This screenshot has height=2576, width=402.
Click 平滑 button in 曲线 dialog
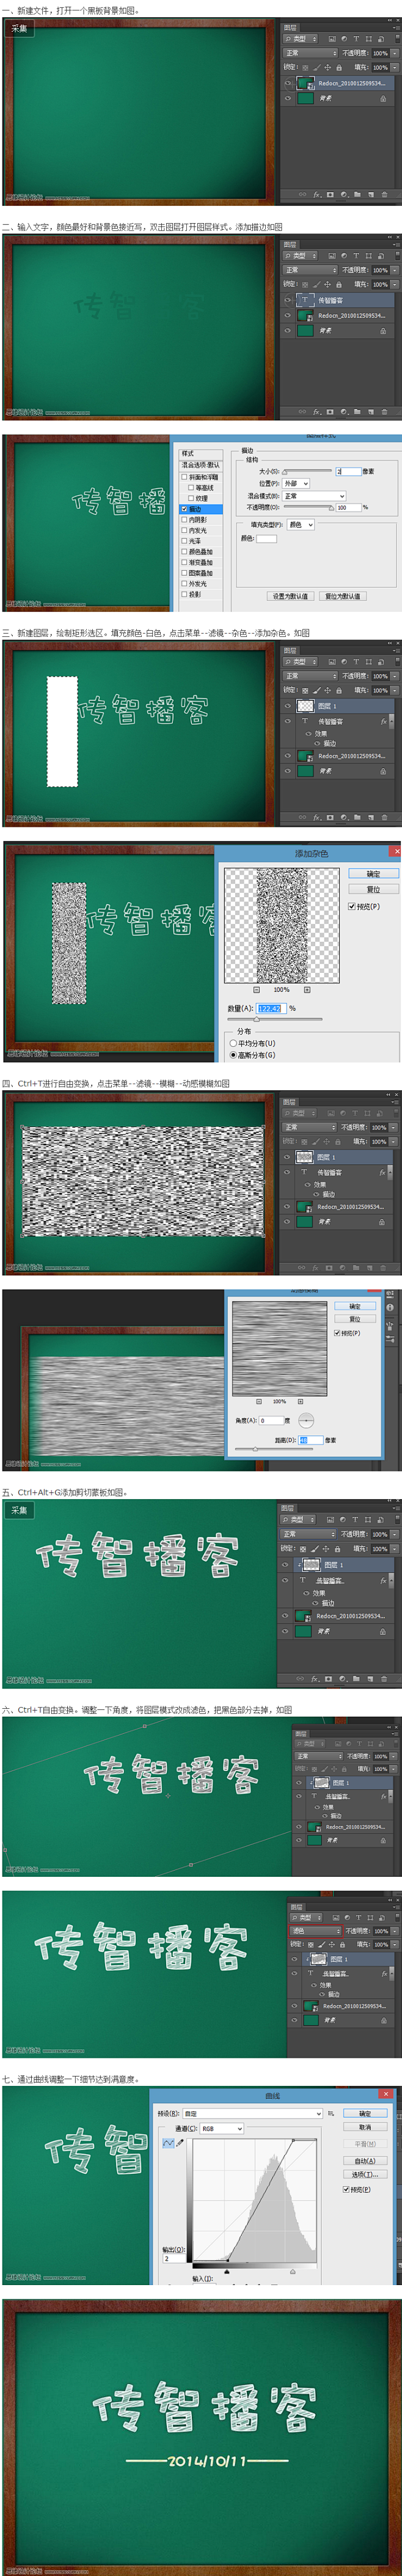pos(365,2145)
